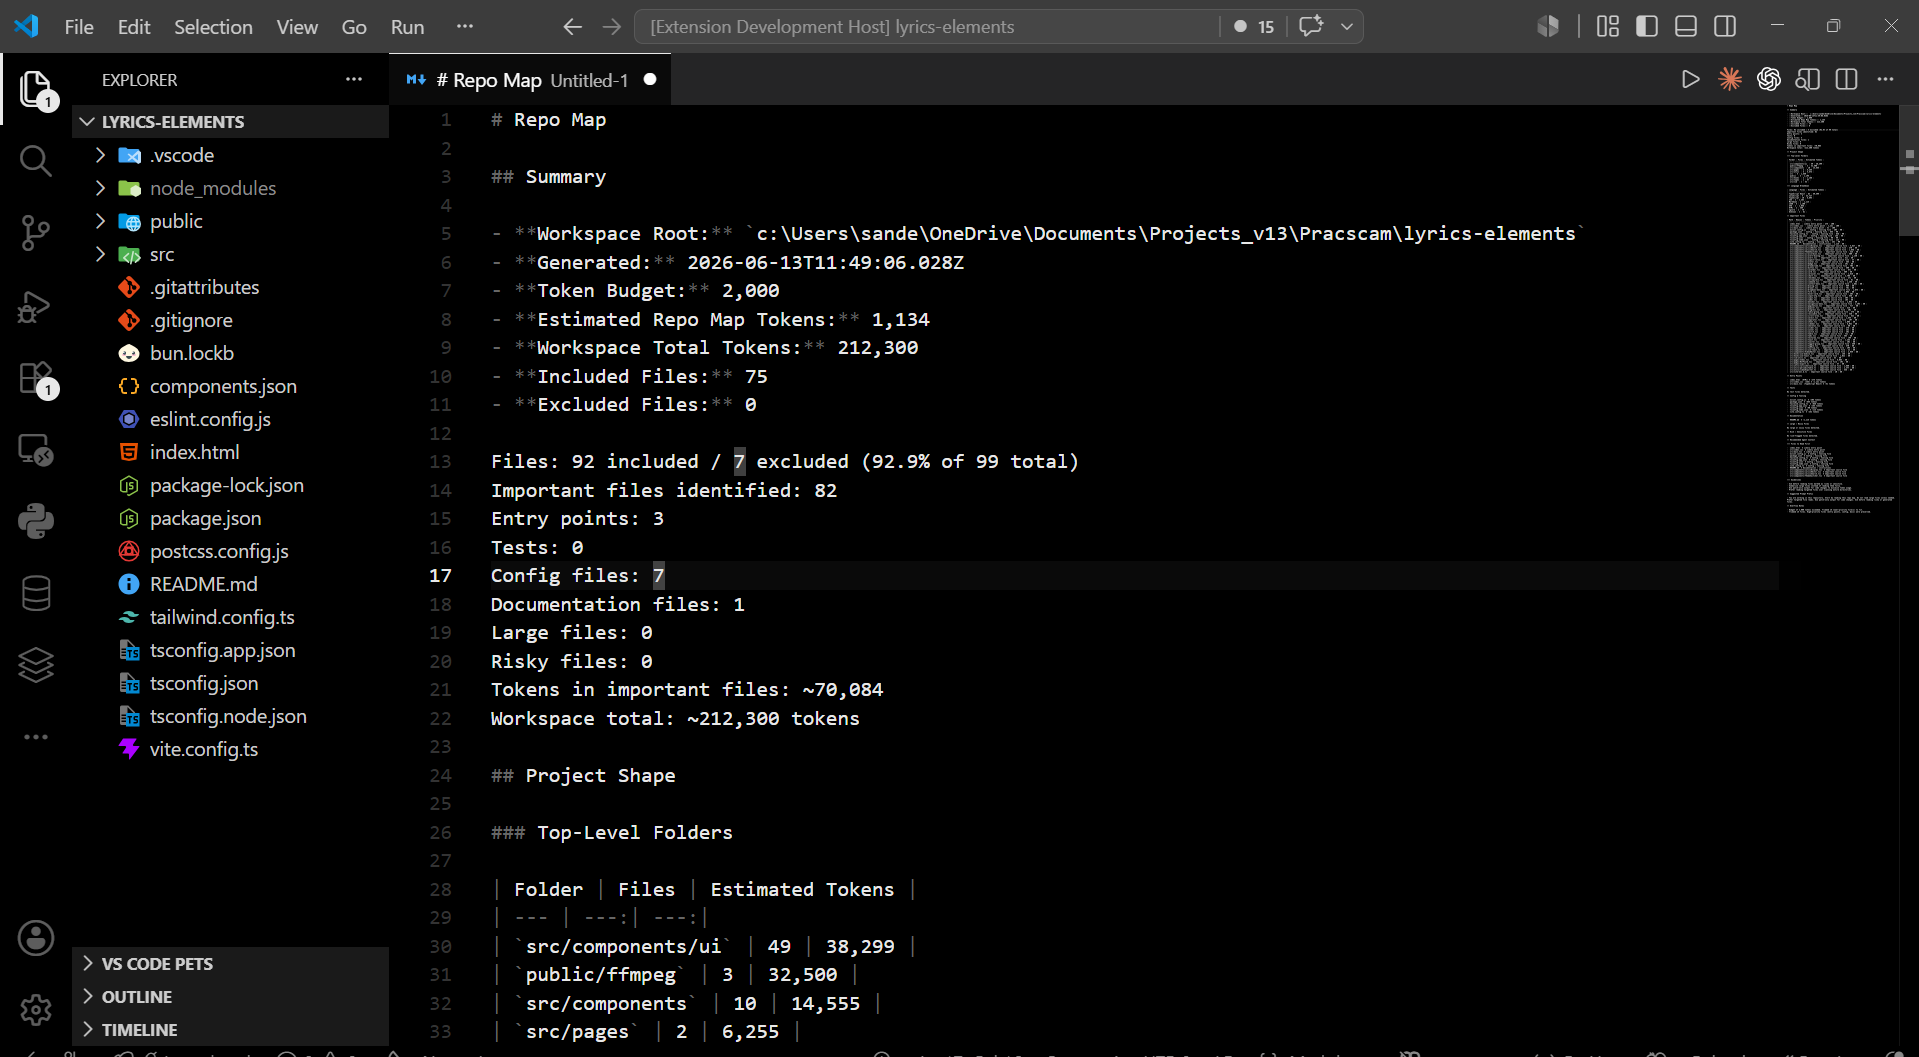Open the Search view icon
This screenshot has height=1057, width=1919.
(36, 161)
